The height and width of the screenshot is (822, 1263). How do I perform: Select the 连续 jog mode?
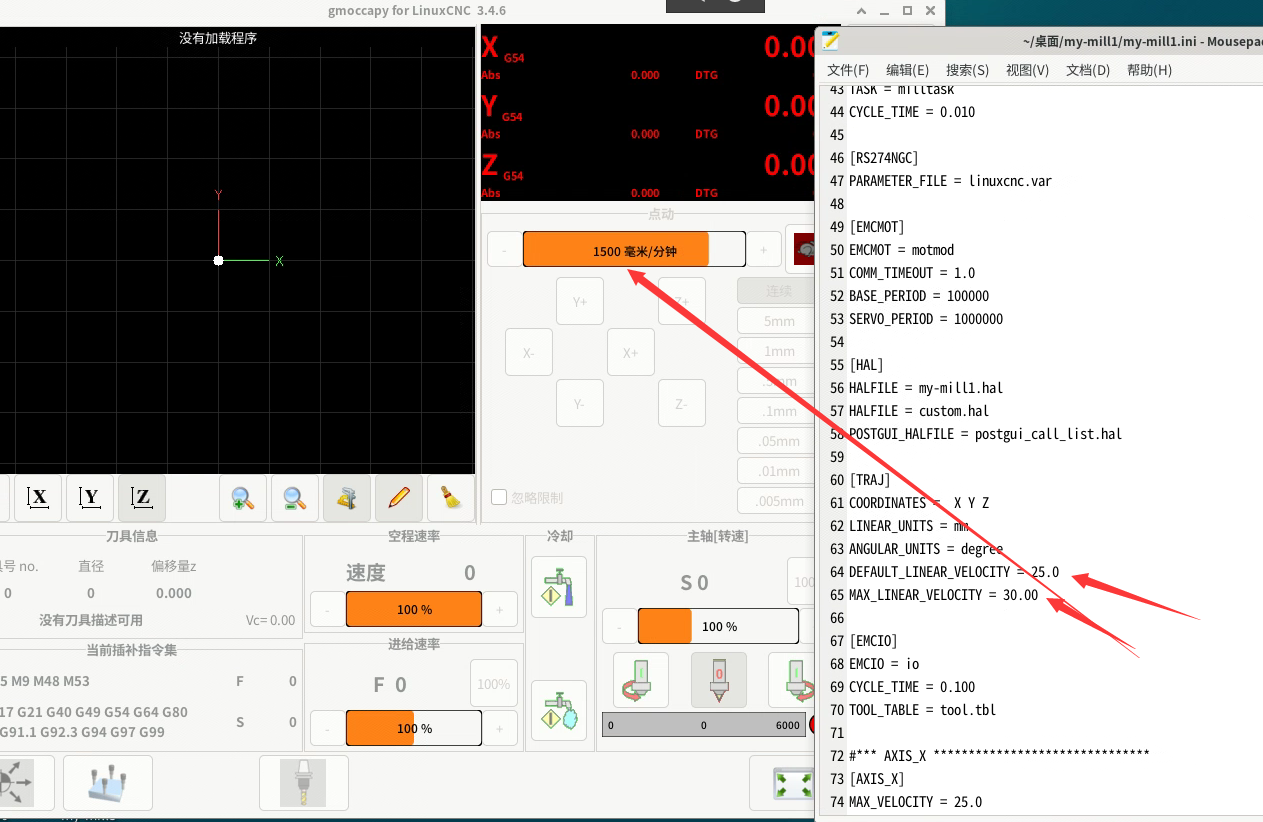point(778,291)
